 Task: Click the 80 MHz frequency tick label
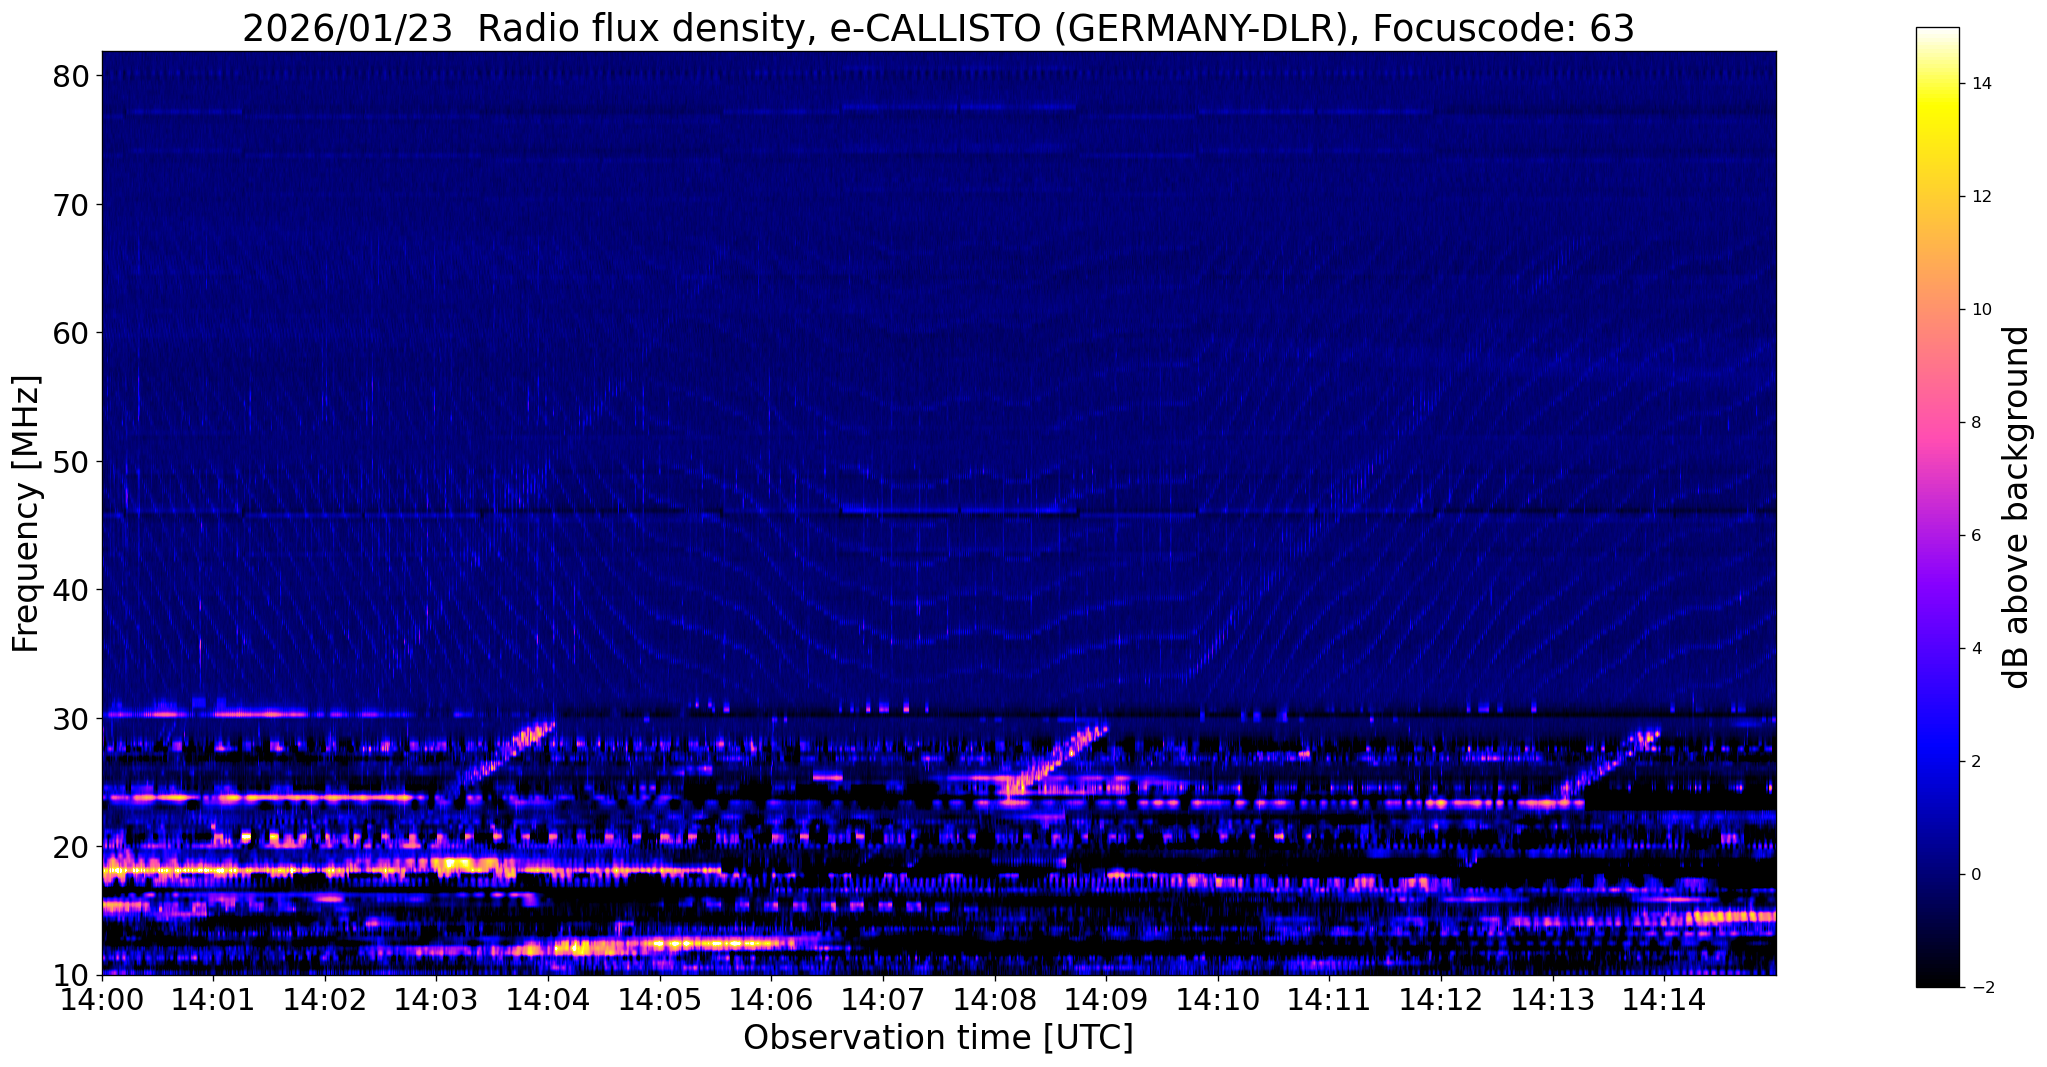pyautogui.click(x=72, y=76)
